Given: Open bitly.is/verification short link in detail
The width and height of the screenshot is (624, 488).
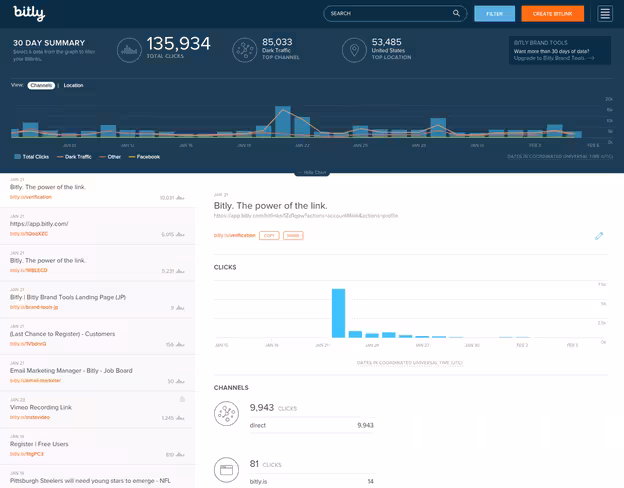Looking at the screenshot, I should point(234,236).
